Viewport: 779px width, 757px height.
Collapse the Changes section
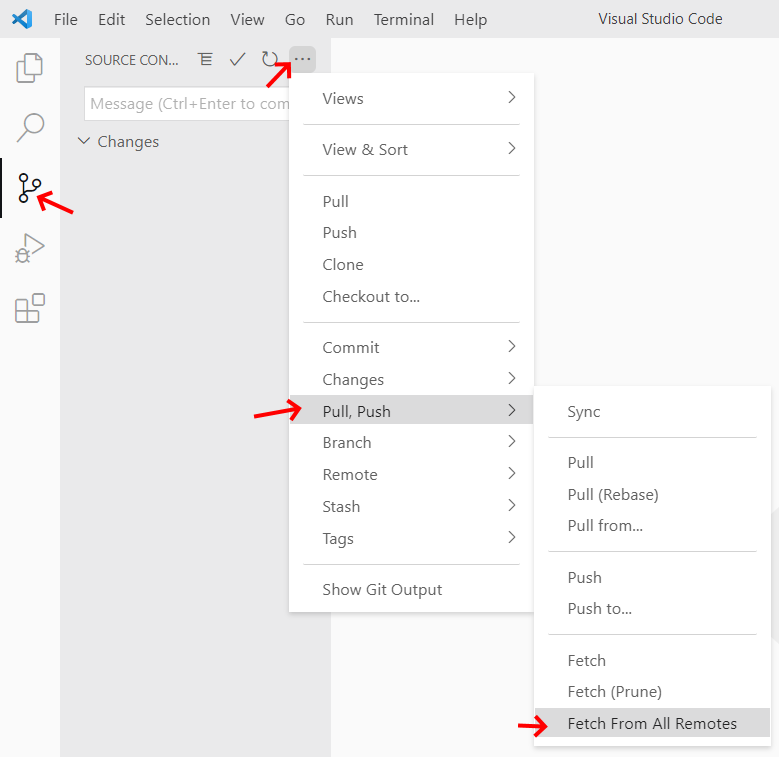[x=84, y=142]
